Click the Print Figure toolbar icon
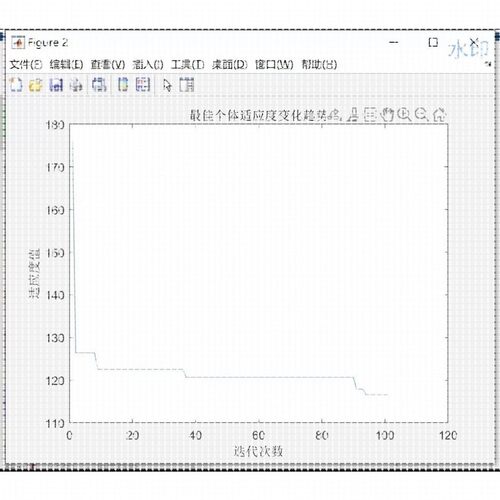500x500 pixels. (76, 85)
